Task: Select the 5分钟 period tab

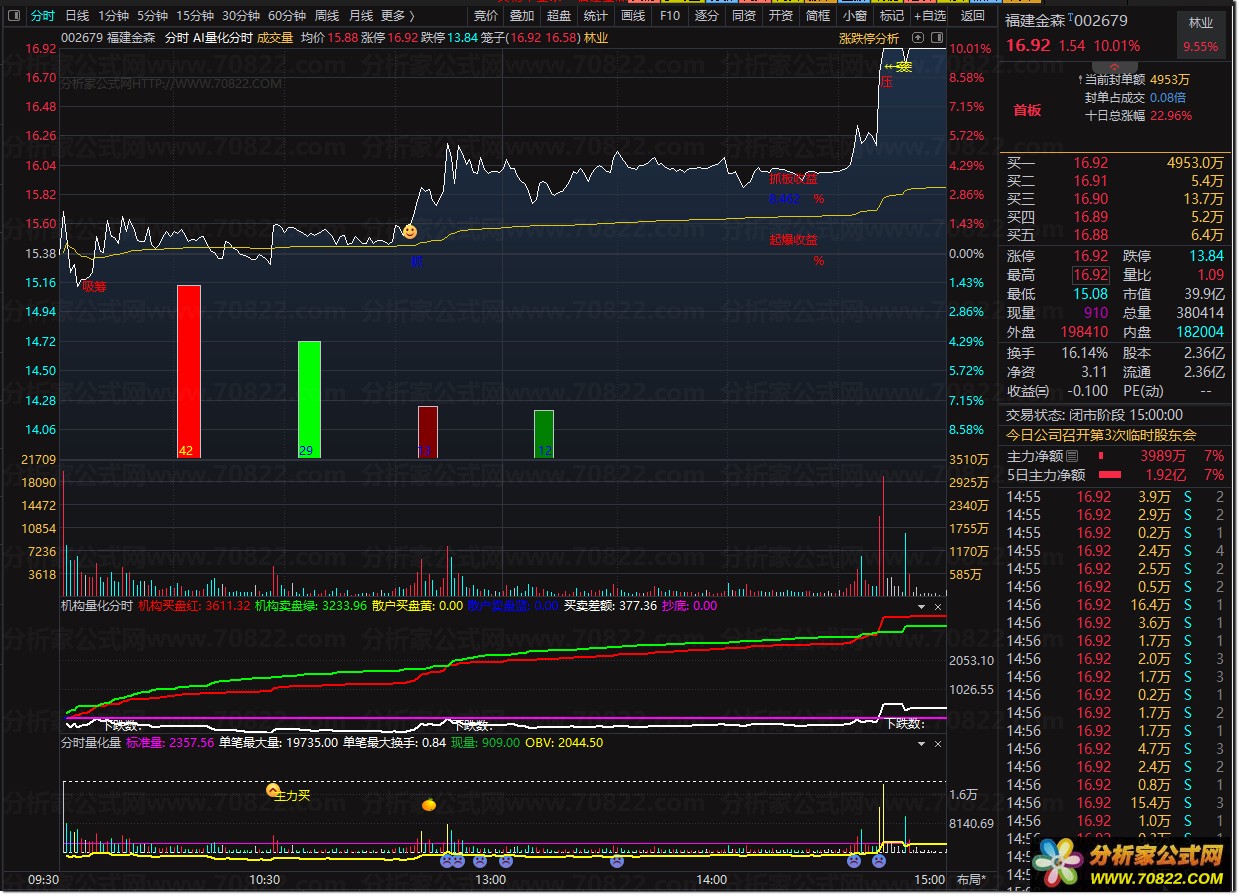Action: 153,15
